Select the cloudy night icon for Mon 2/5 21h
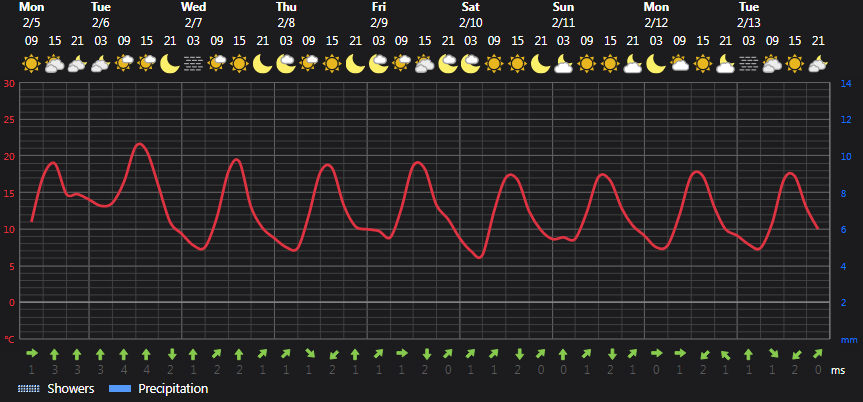 click(78, 64)
